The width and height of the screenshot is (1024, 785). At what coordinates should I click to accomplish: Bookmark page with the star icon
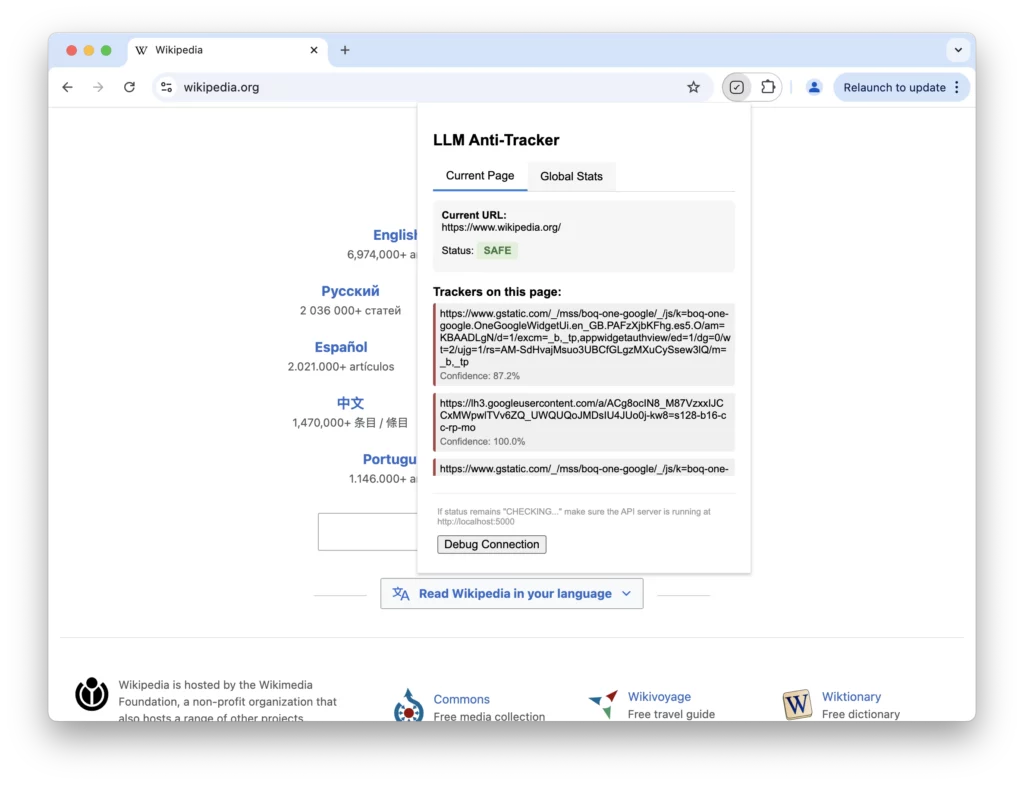tap(693, 87)
